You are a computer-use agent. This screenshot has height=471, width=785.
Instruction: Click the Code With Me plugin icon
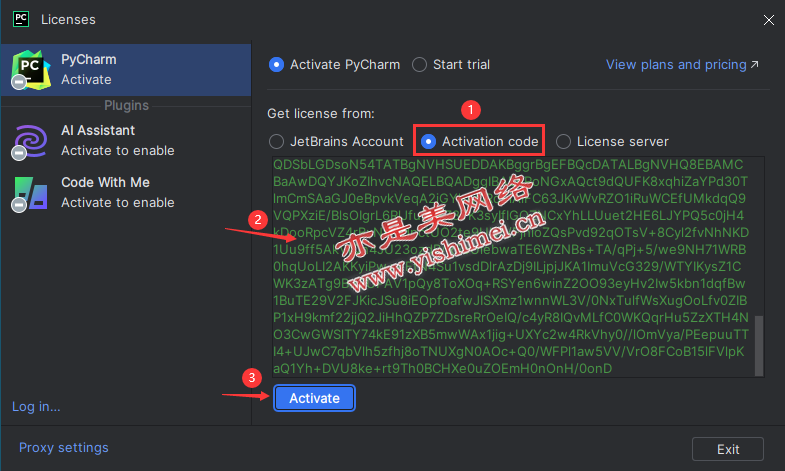30,194
